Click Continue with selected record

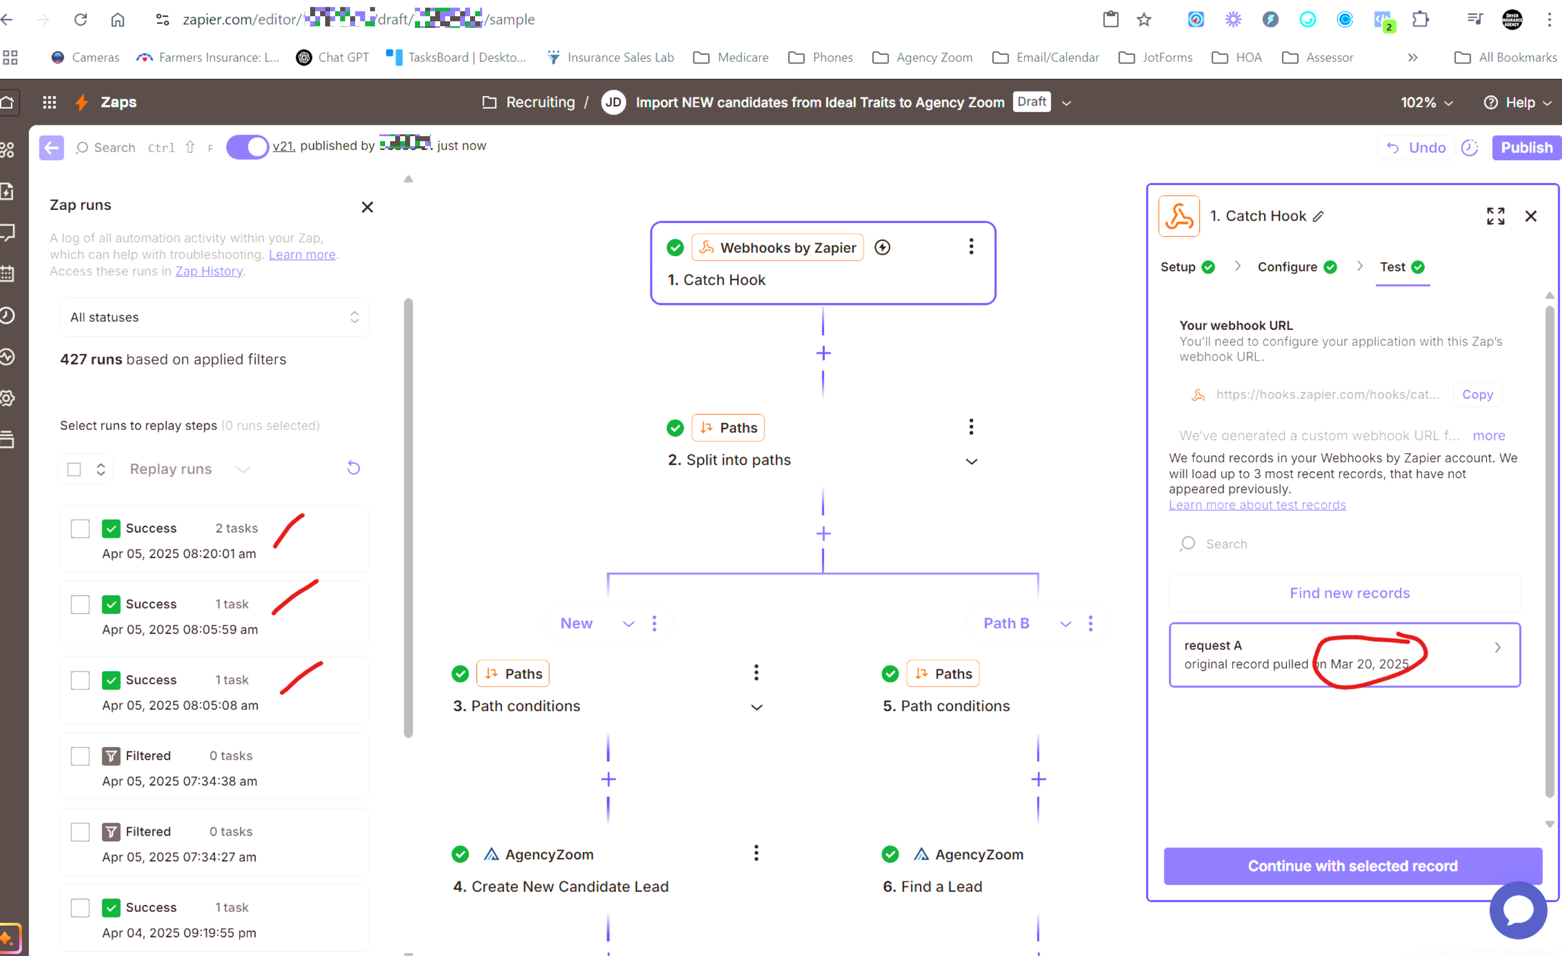pyautogui.click(x=1352, y=866)
